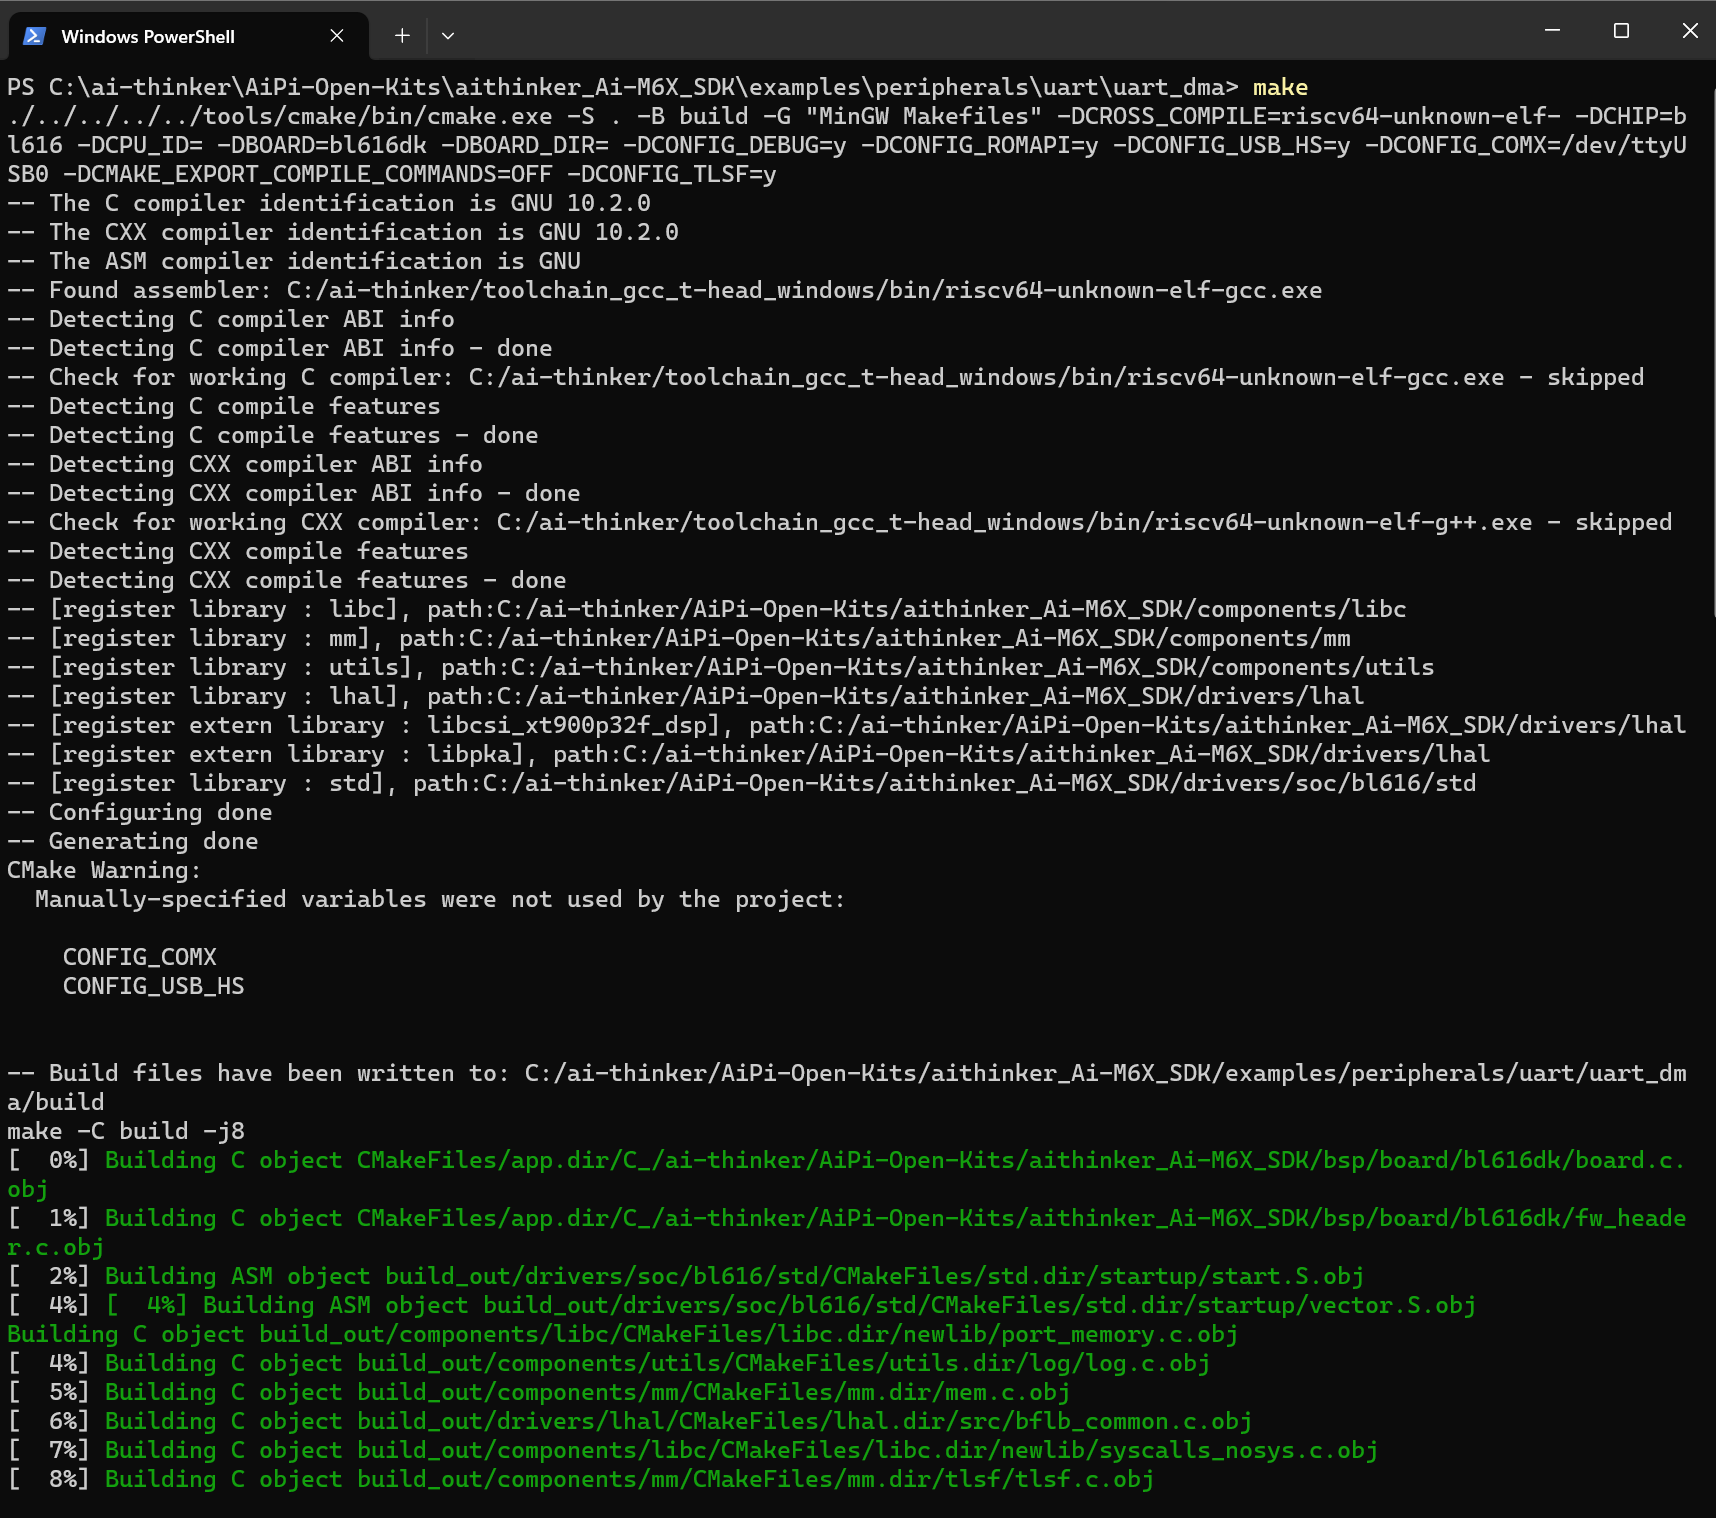Click the '[ 5%]' mem.c.obj build line

tap(539, 1393)
